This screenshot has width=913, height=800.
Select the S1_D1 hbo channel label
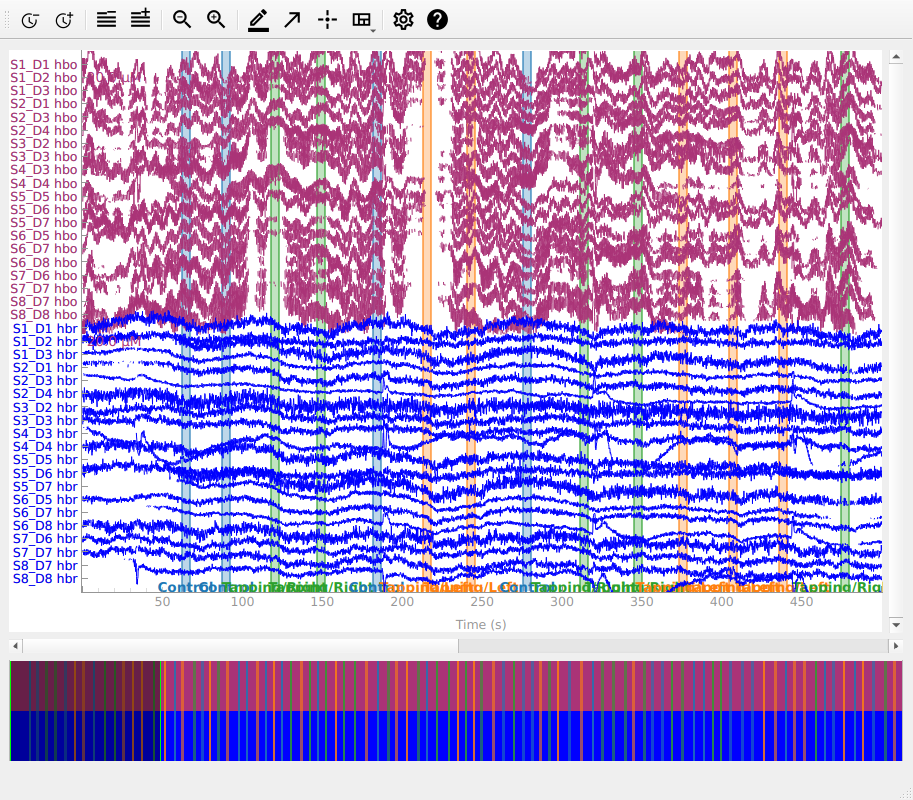pos(44,64)
